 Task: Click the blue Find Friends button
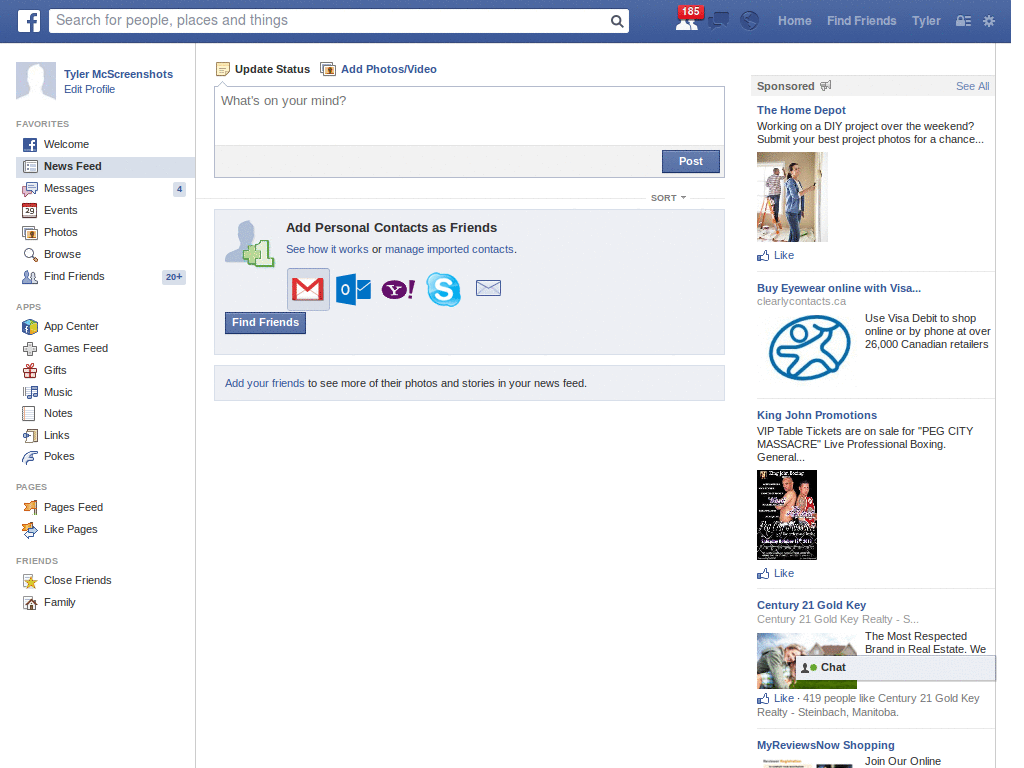click(265, 323)
